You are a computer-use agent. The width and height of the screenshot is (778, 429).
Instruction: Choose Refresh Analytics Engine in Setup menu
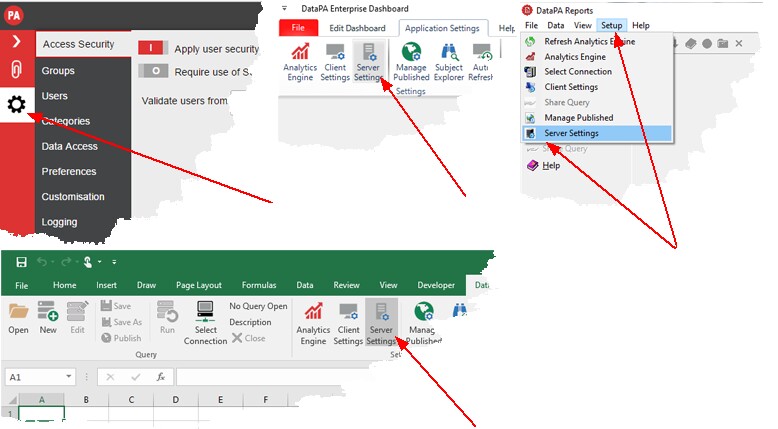pos(597,42)
